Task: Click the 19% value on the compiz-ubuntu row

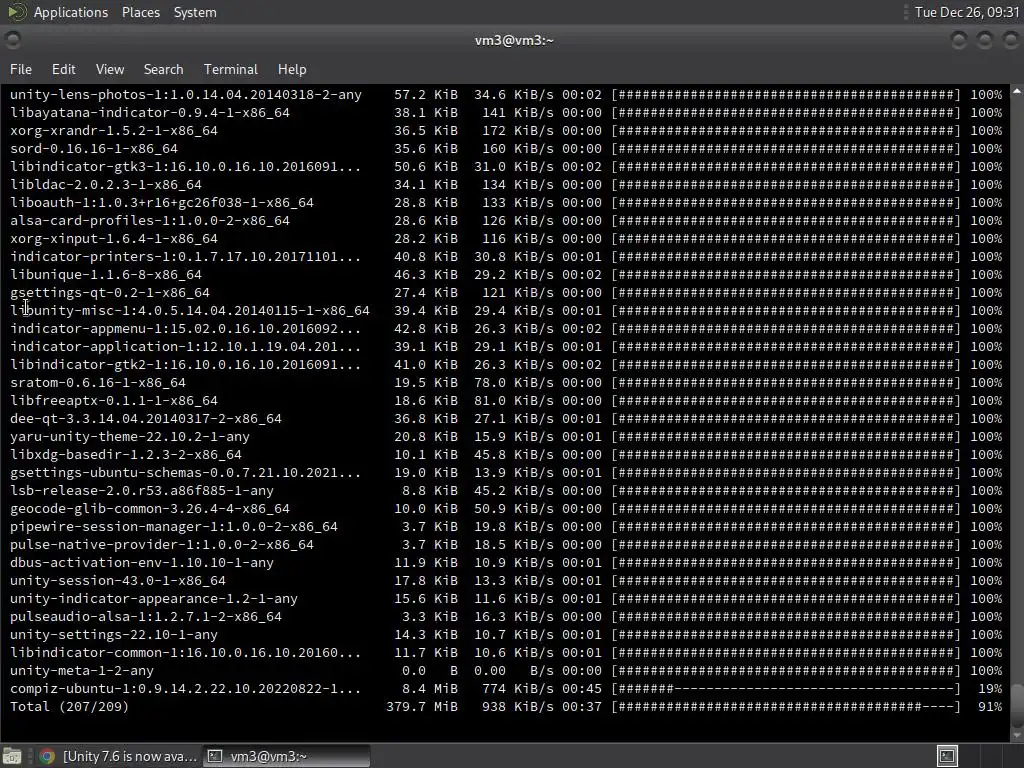Action: (x=990, y=688)
